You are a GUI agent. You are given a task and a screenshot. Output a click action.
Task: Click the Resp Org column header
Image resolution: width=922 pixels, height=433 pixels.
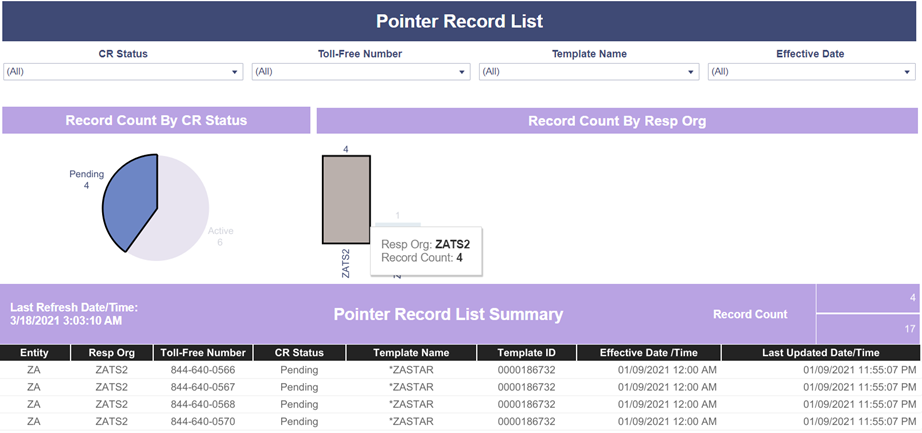[112, 353]
